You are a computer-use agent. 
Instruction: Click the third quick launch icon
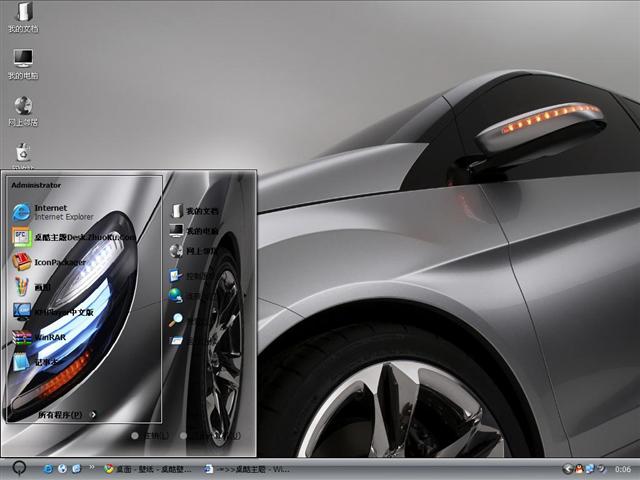pyautogui.click(x=76, y=469)
